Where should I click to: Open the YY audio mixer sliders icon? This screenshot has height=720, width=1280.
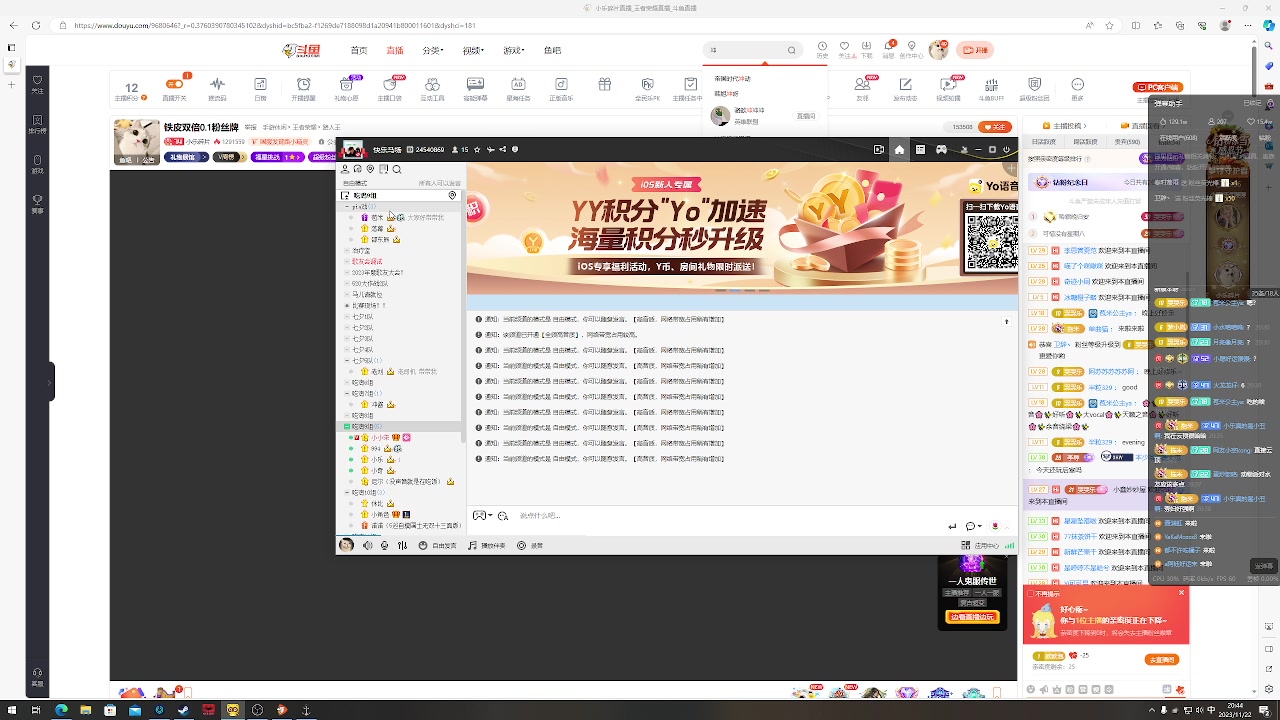pyautogui.click(x=402, y=545)
